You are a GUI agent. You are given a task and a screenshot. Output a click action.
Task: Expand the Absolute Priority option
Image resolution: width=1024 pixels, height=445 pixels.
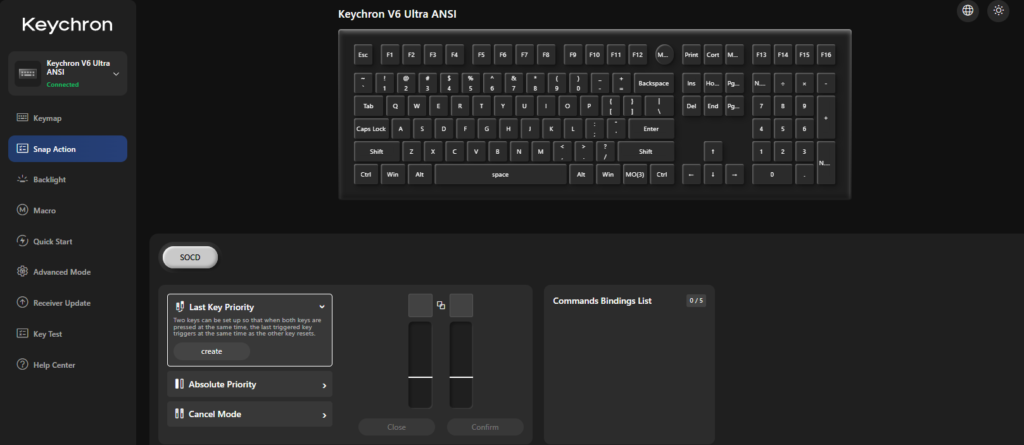tap(249, 384)
